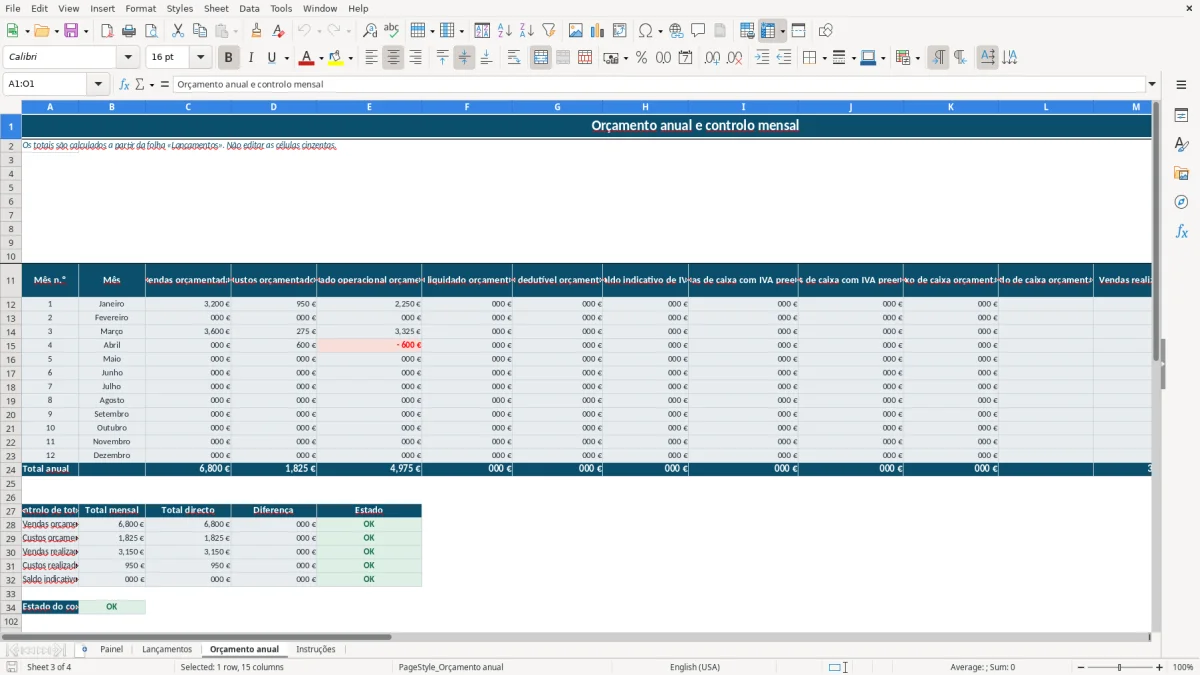
Task: Activate Clone Formatting paintbrush
Action: click(x=256, y=31)
